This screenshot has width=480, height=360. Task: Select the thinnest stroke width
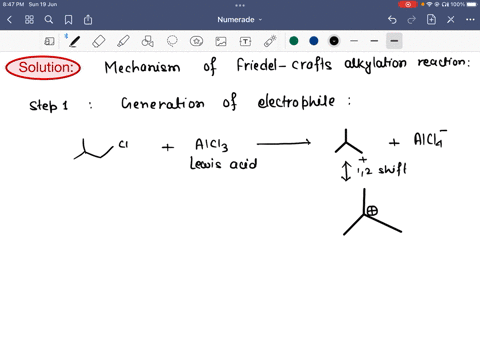[x=354, y=41]
